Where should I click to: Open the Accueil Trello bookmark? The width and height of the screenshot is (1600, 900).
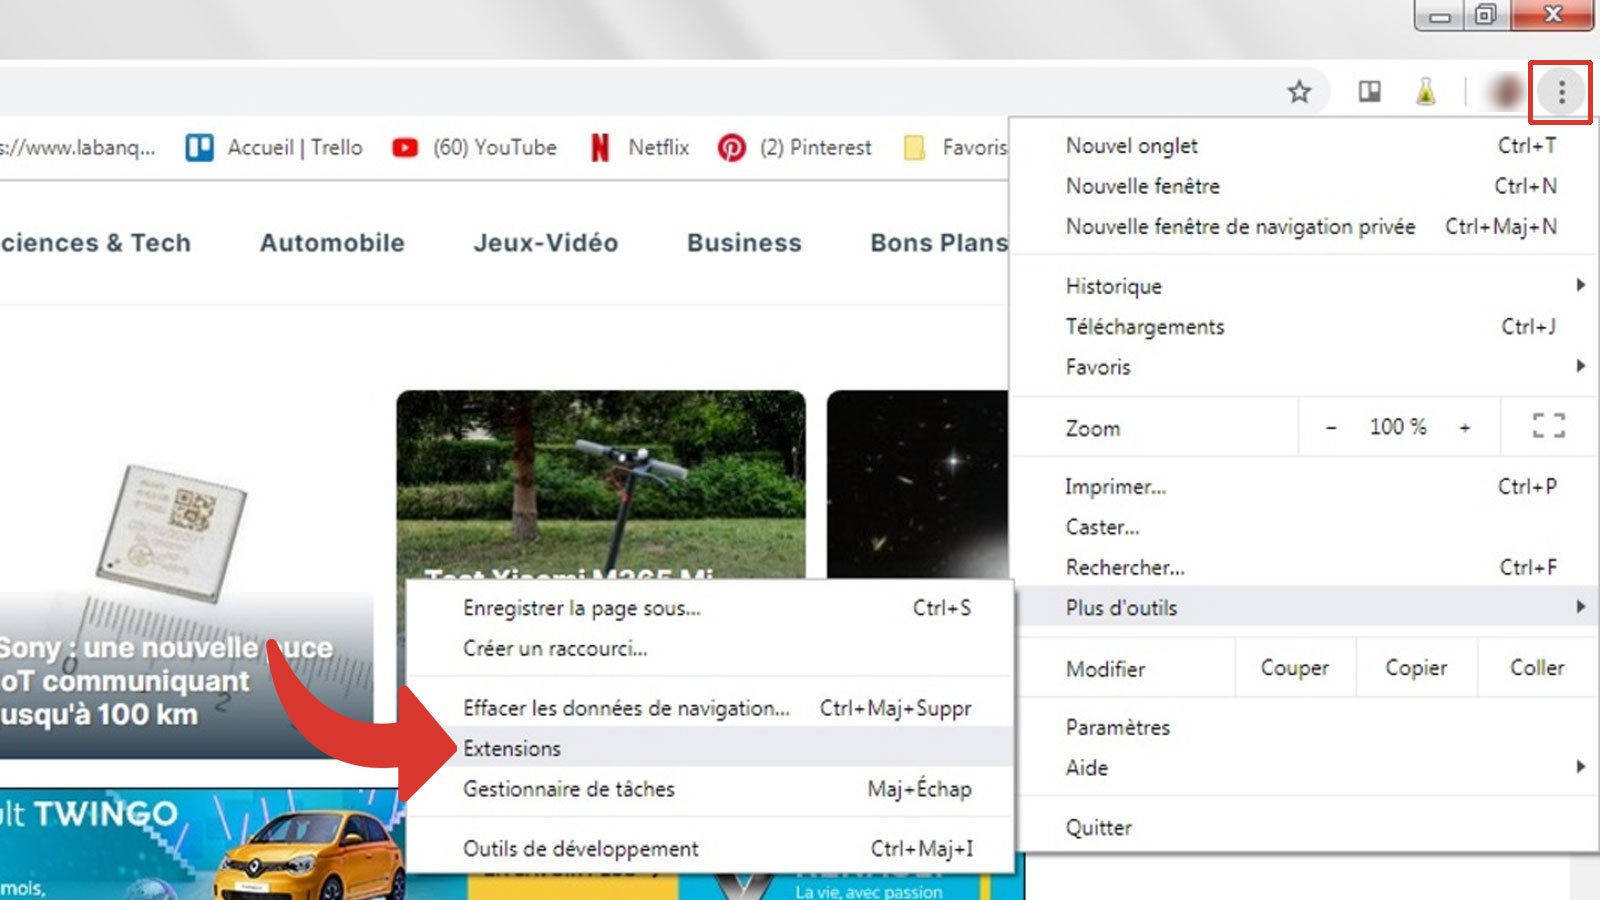pos(275,147)
